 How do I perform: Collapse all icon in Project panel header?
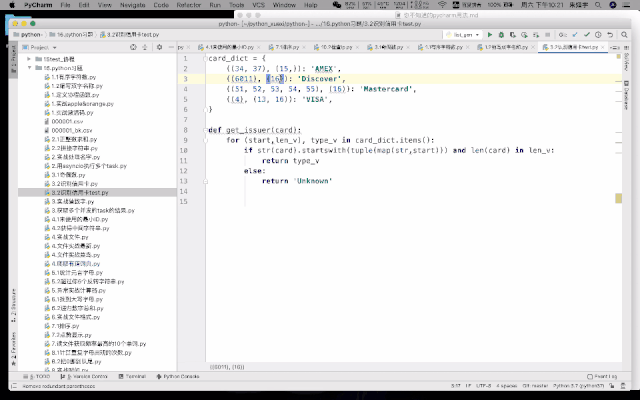[144, 47]
